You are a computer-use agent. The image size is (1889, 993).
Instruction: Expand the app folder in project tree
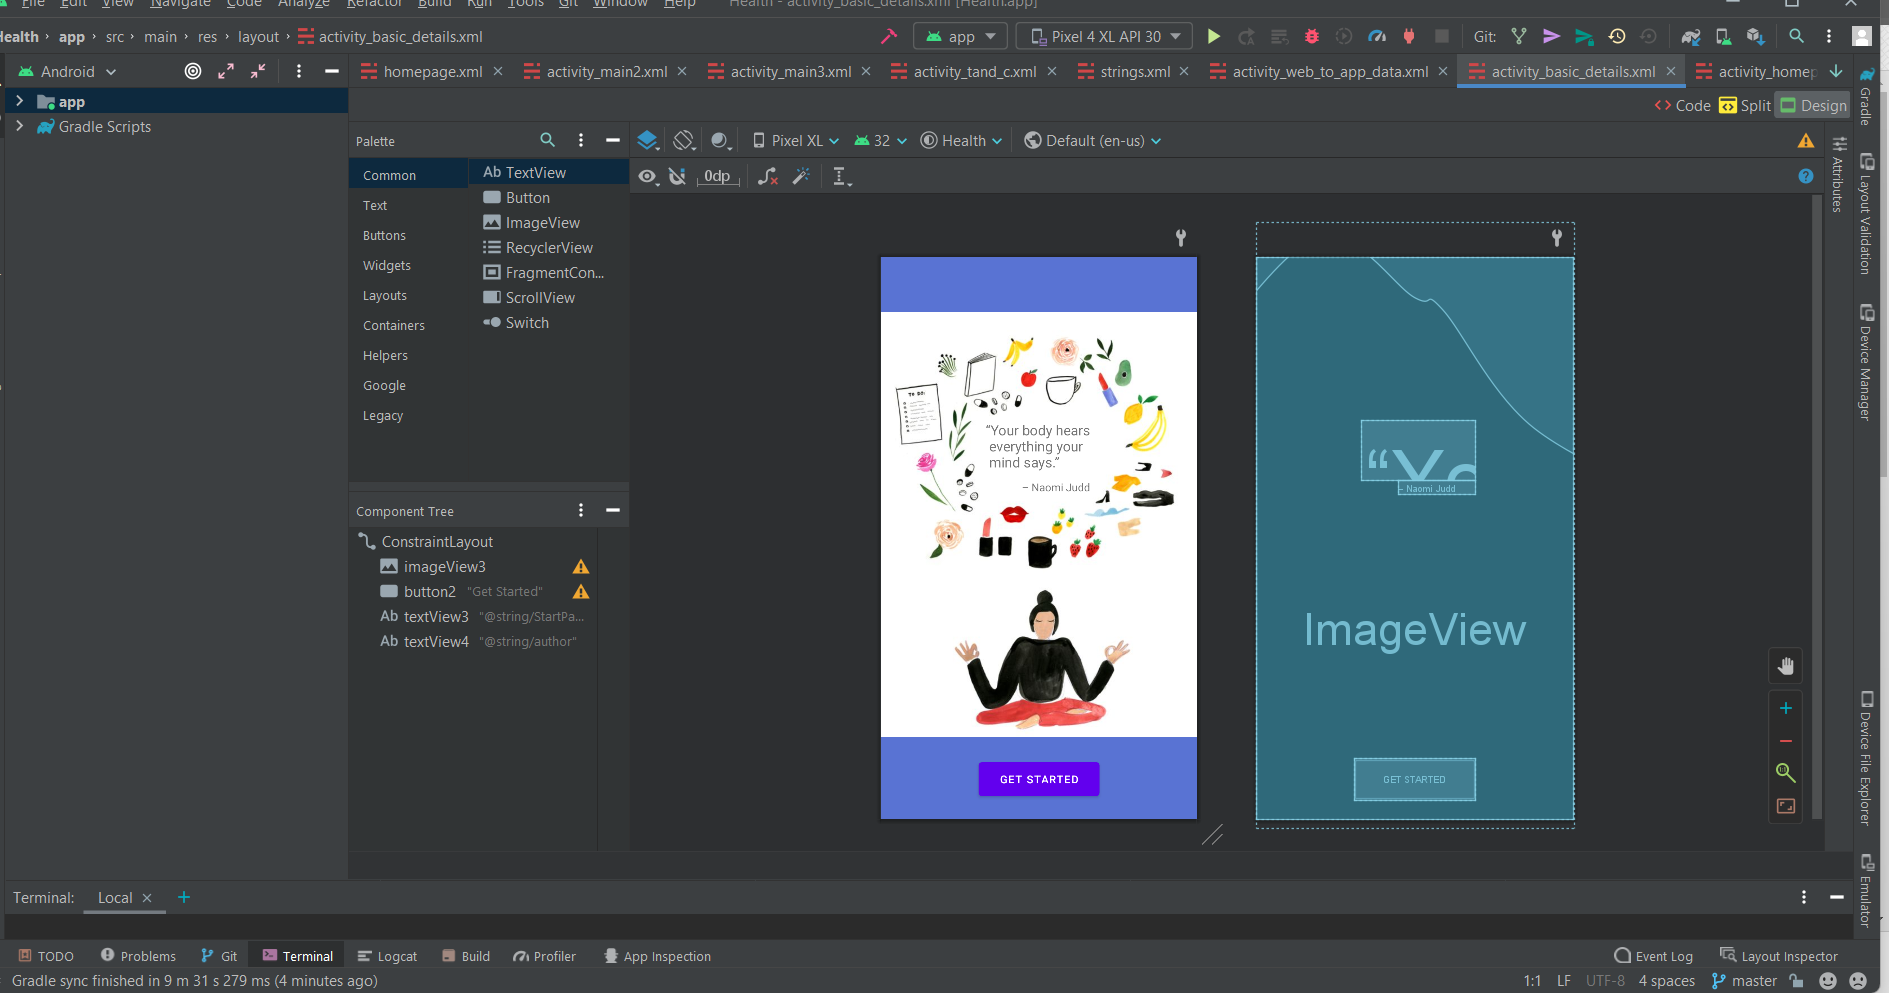point(19,101)
